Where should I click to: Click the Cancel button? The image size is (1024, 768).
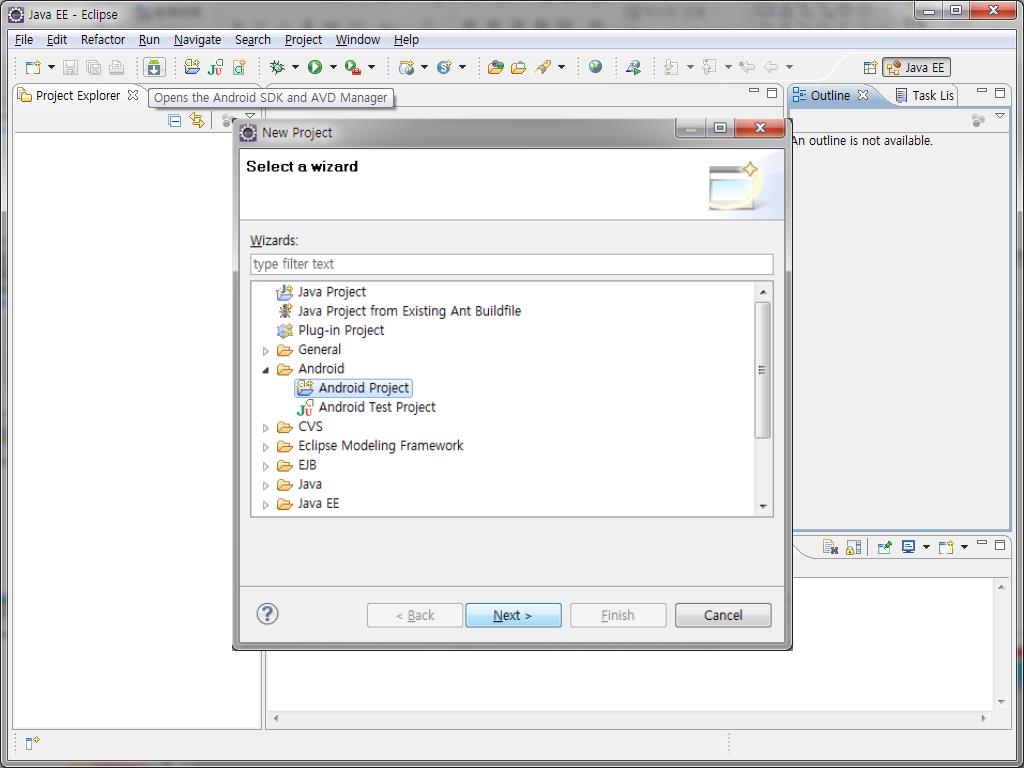click(723, 615)
